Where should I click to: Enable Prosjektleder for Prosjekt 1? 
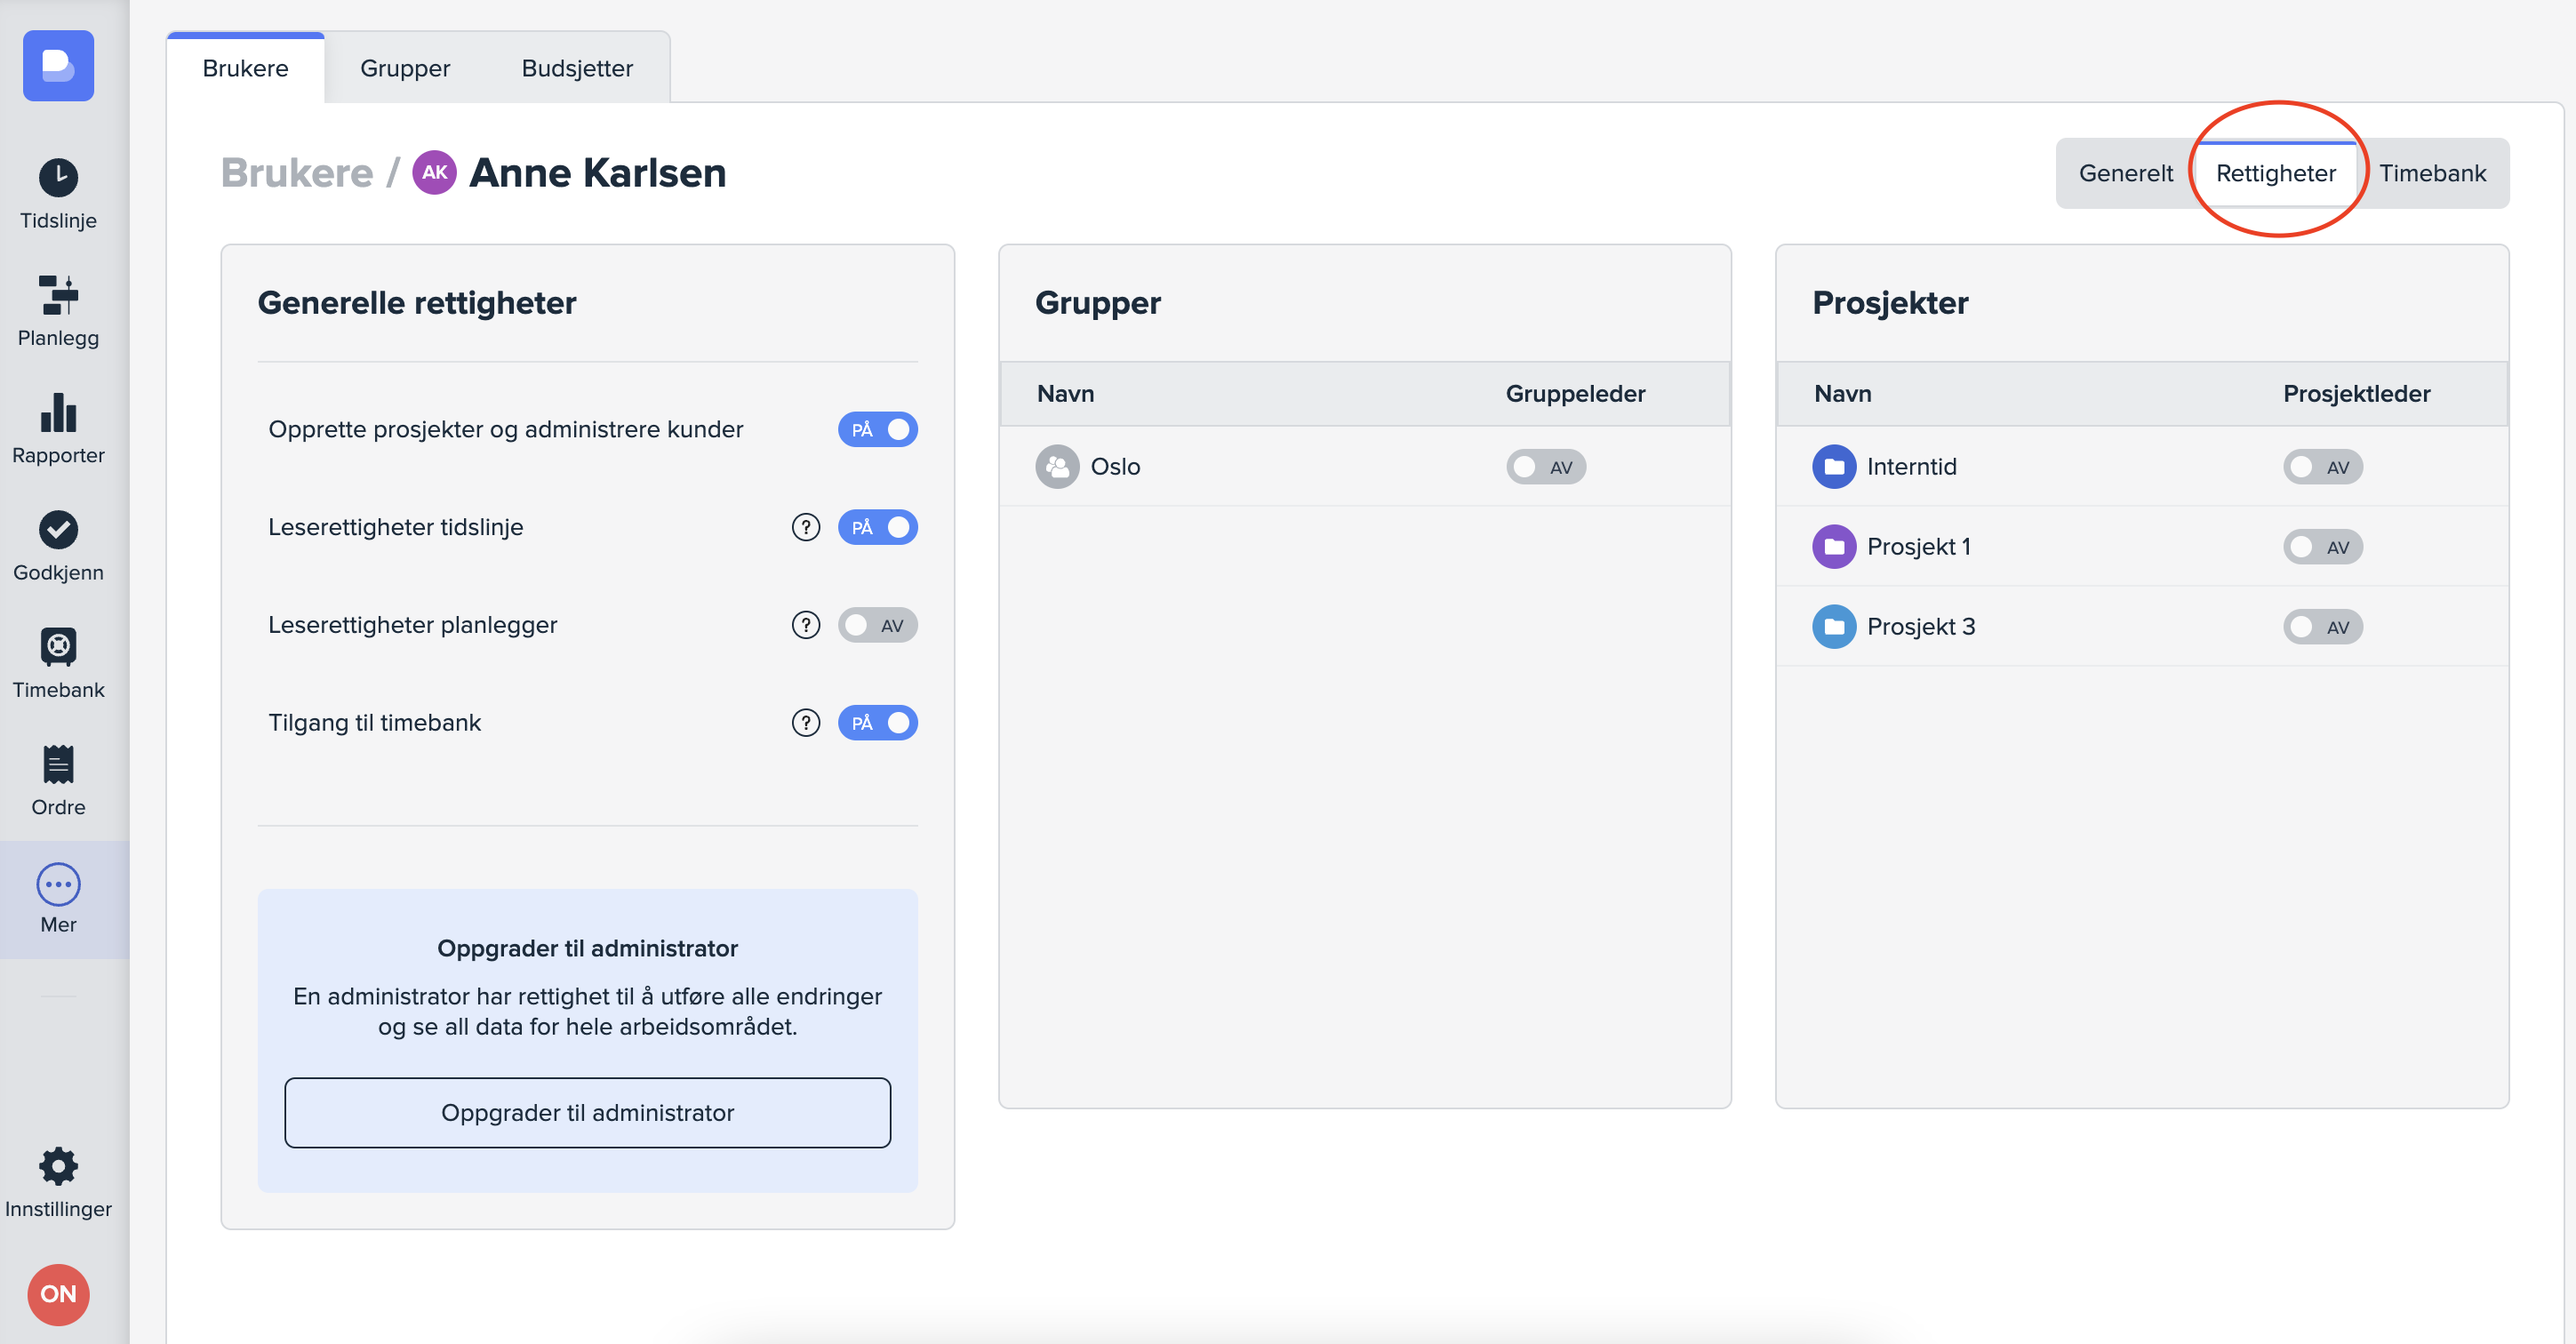(x=2321, y=547)
